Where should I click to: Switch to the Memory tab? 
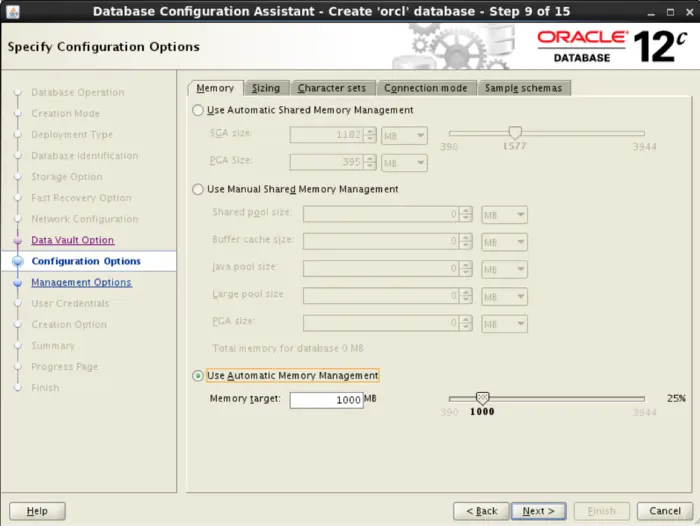point(215,88)
